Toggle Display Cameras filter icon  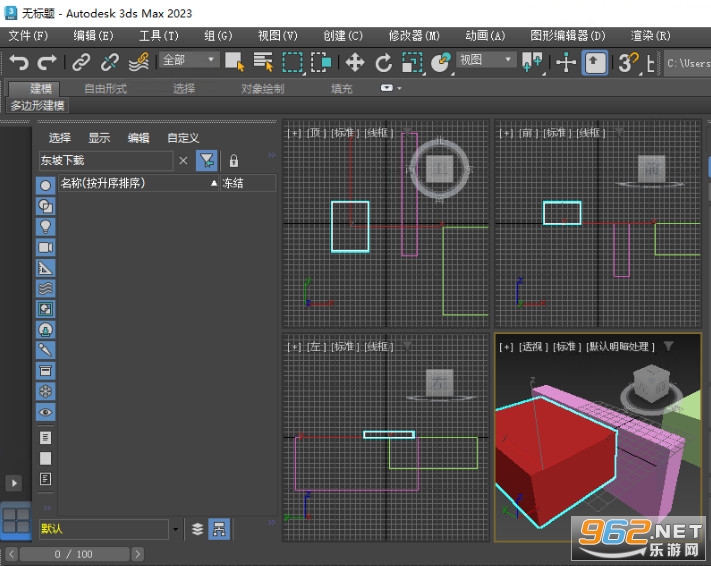45,247
